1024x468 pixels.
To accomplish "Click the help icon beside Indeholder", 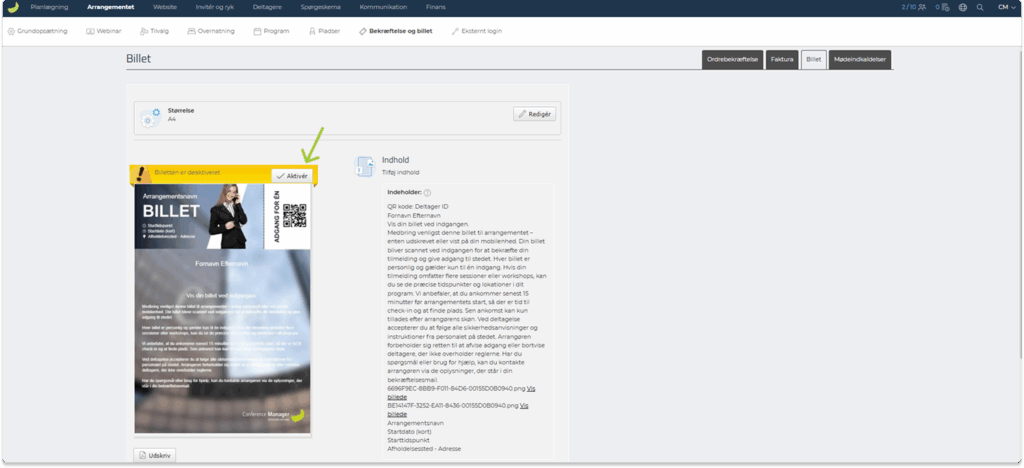I will (427, 193).
